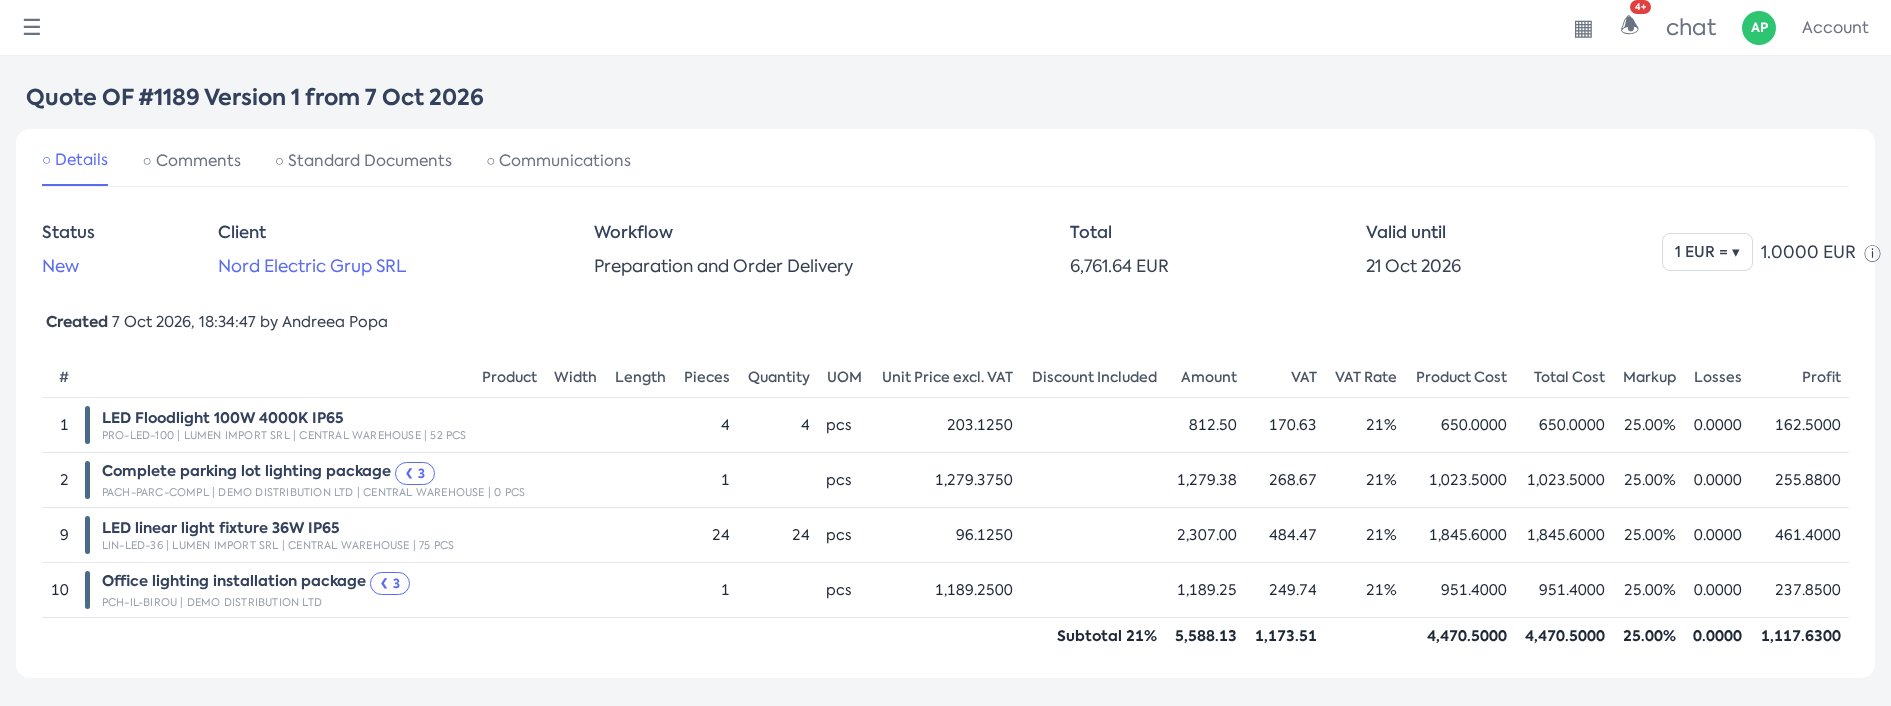Image resolution: width=1891 pixels, height=706 pixels.
Task: Open the apps grid icon
Action: 1583,29
